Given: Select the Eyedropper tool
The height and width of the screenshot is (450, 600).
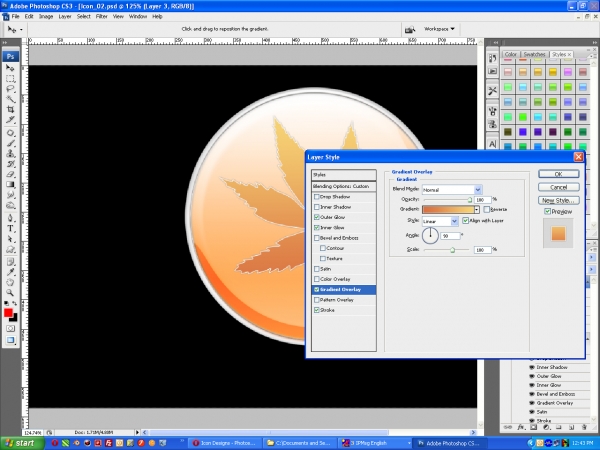Looking at the screenshot, I should click(10, 272).
